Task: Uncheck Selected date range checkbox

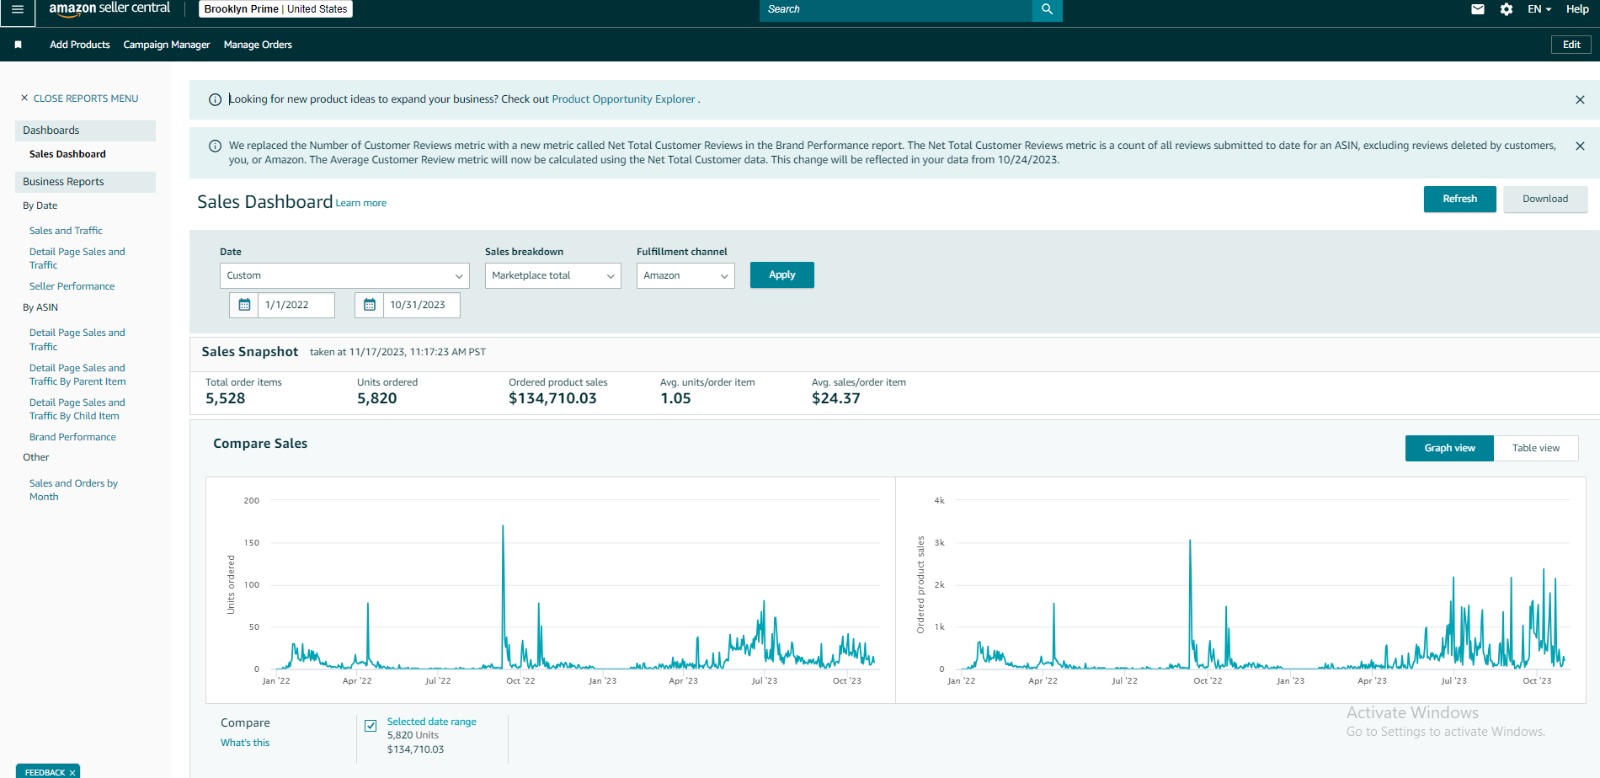Action: click(371, 726)
